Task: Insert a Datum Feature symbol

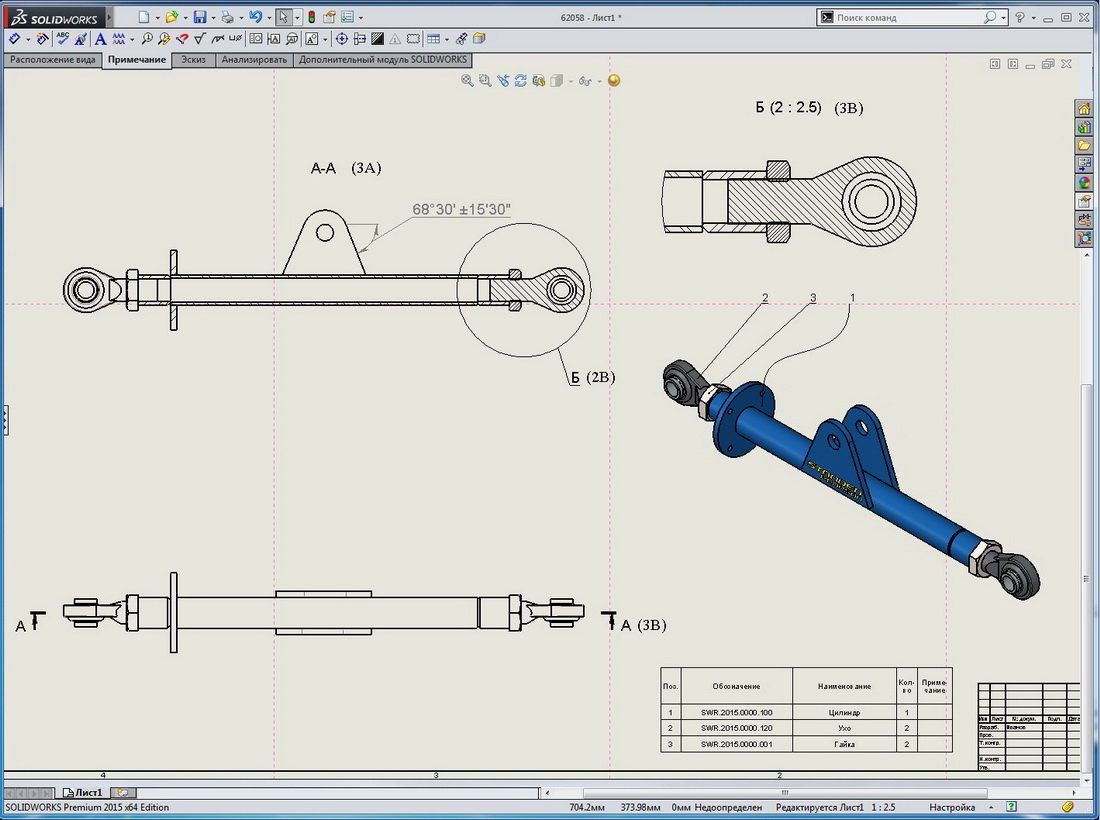Action: [274, 39]
